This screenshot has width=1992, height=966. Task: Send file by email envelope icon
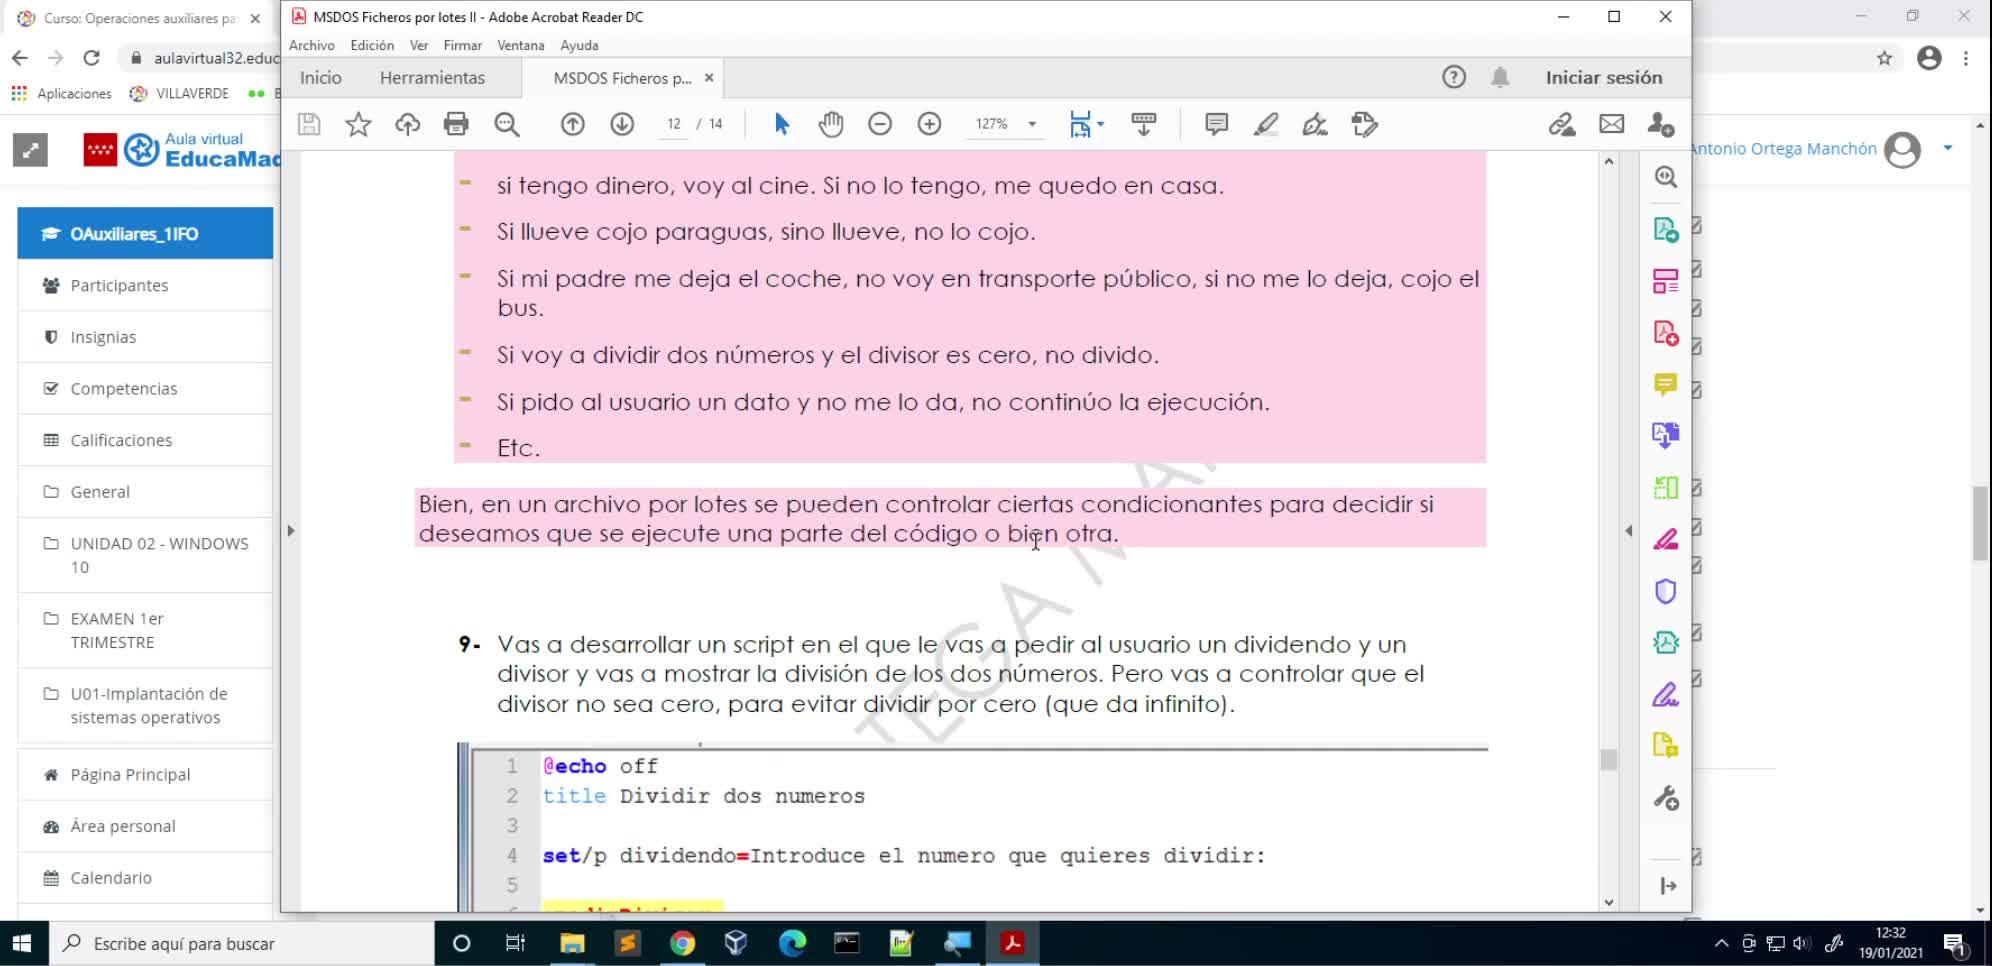(x=1611, y=124)
